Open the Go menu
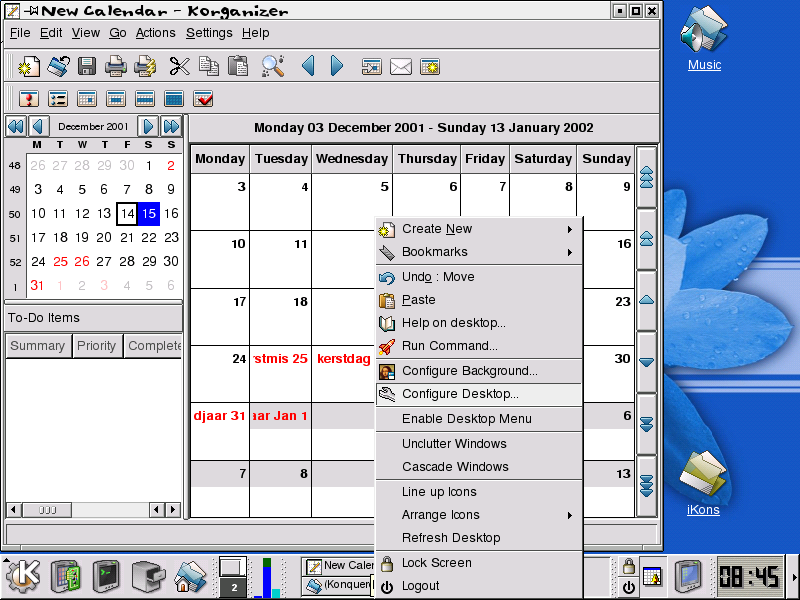The image size is (800, 600). point(117,33)
